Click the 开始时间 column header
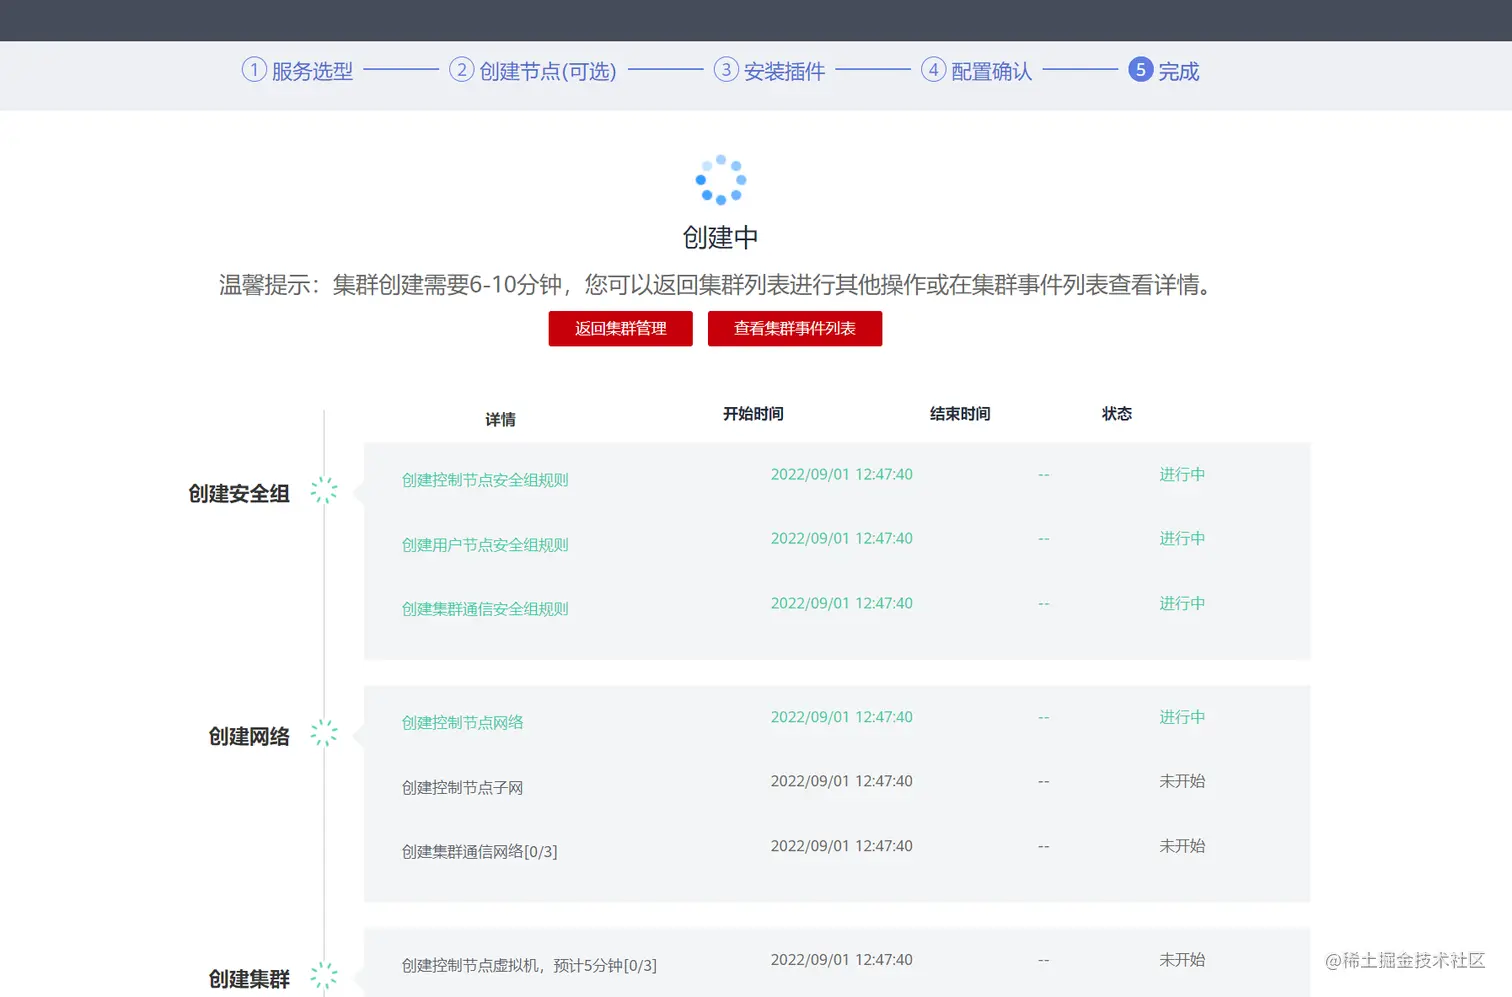Image resolution: width=1512 pixels, height=997 pixels. [x=754, y=414]
